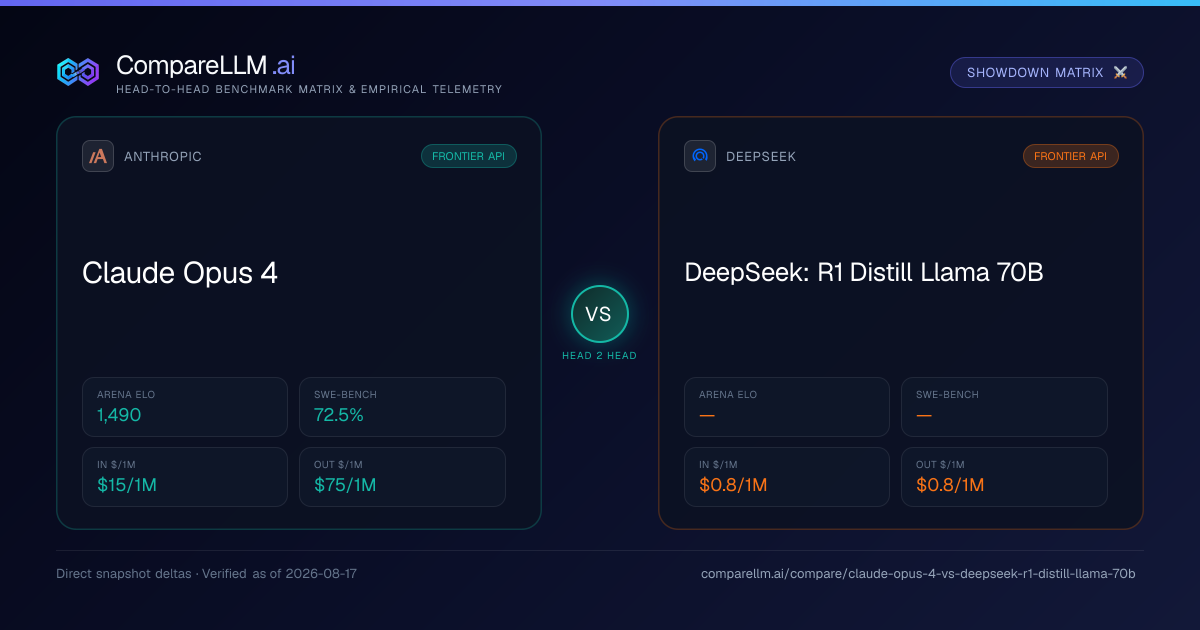Click the DEEPSEEK vendor label
The image size is (1200, 630).
point(761,157)
